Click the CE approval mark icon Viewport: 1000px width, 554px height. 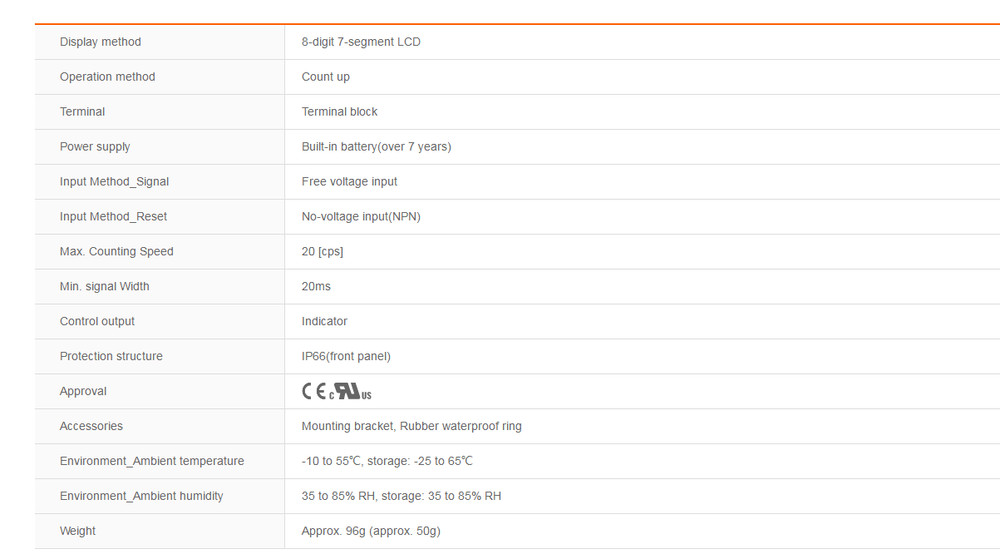pos(313,392)
